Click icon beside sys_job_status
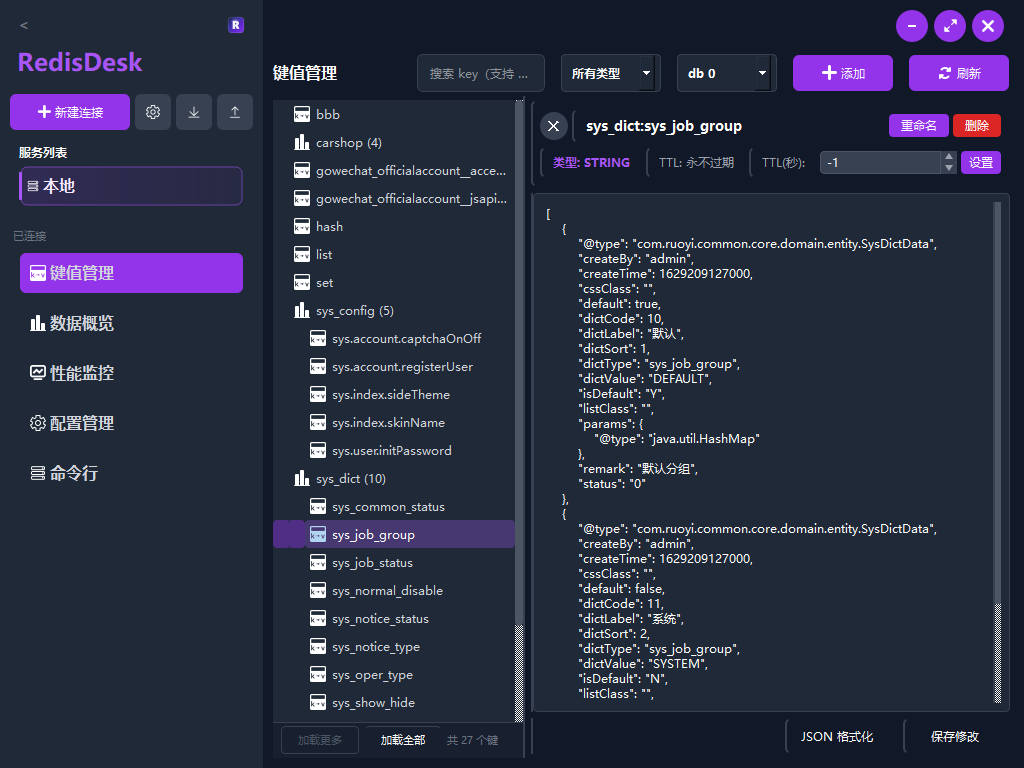 coord(318,563)
